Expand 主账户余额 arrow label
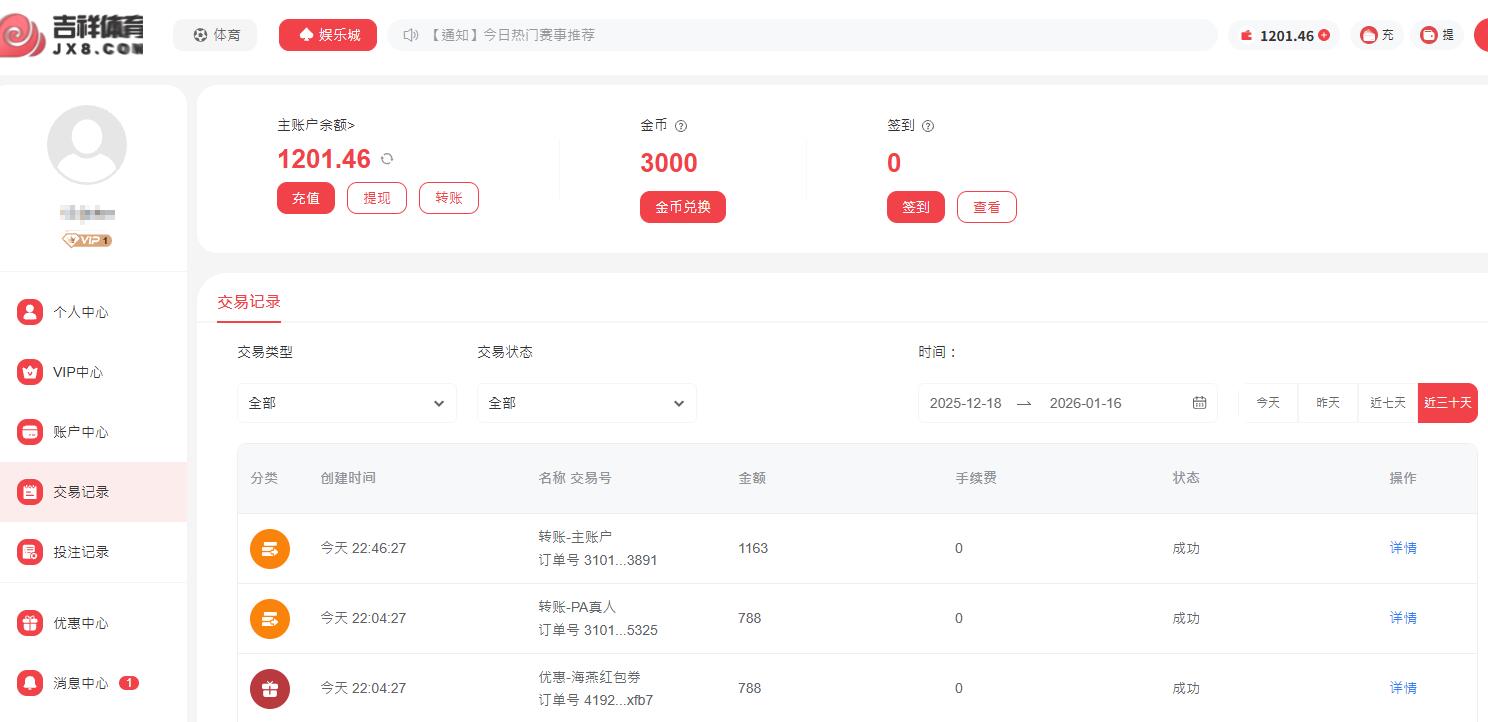The width and height of the screenshot is (1488, 722). click(x=316, y=125)
